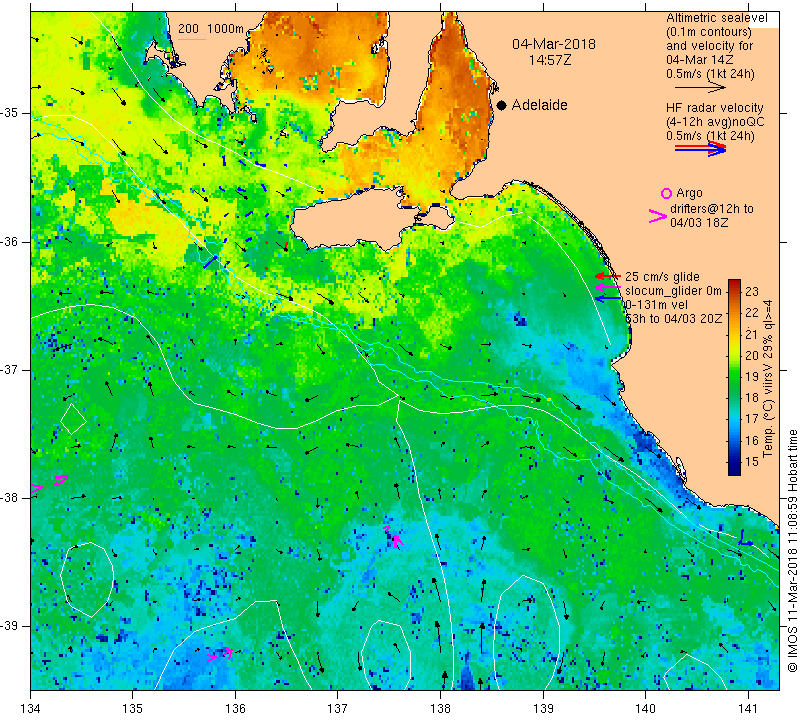Click latitude axis label -37
This screenshot has height=720, width=800.
tap(10, 369)
